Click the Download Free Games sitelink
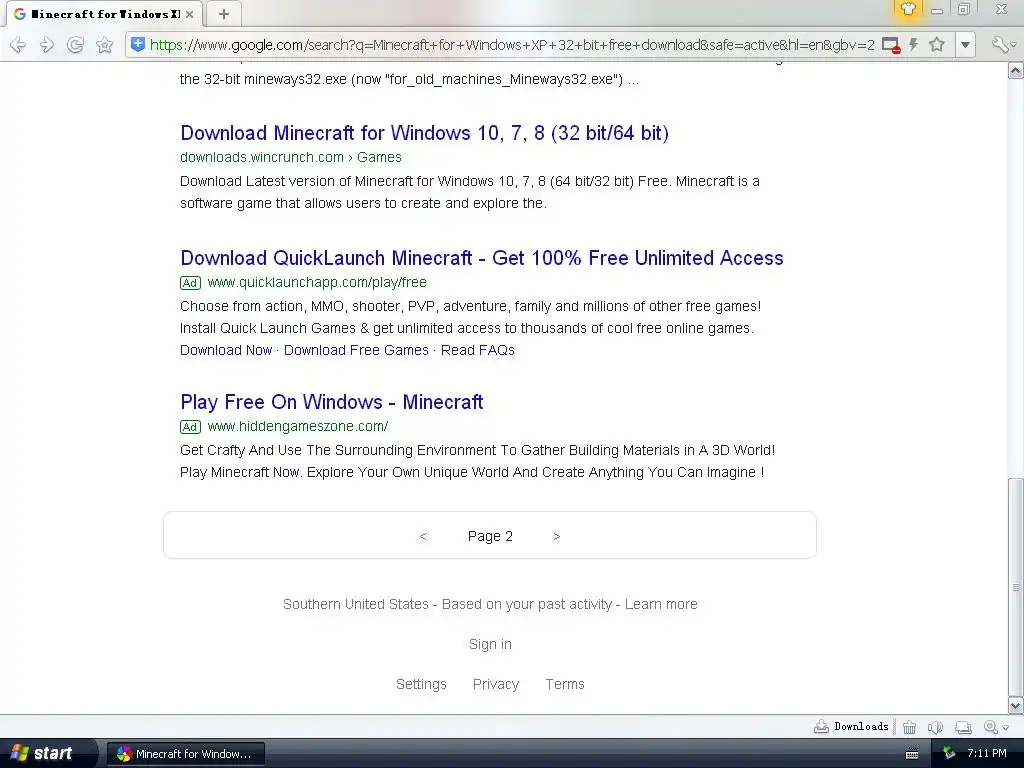Viewport: 1024px width, 768px height. [356, 350]
